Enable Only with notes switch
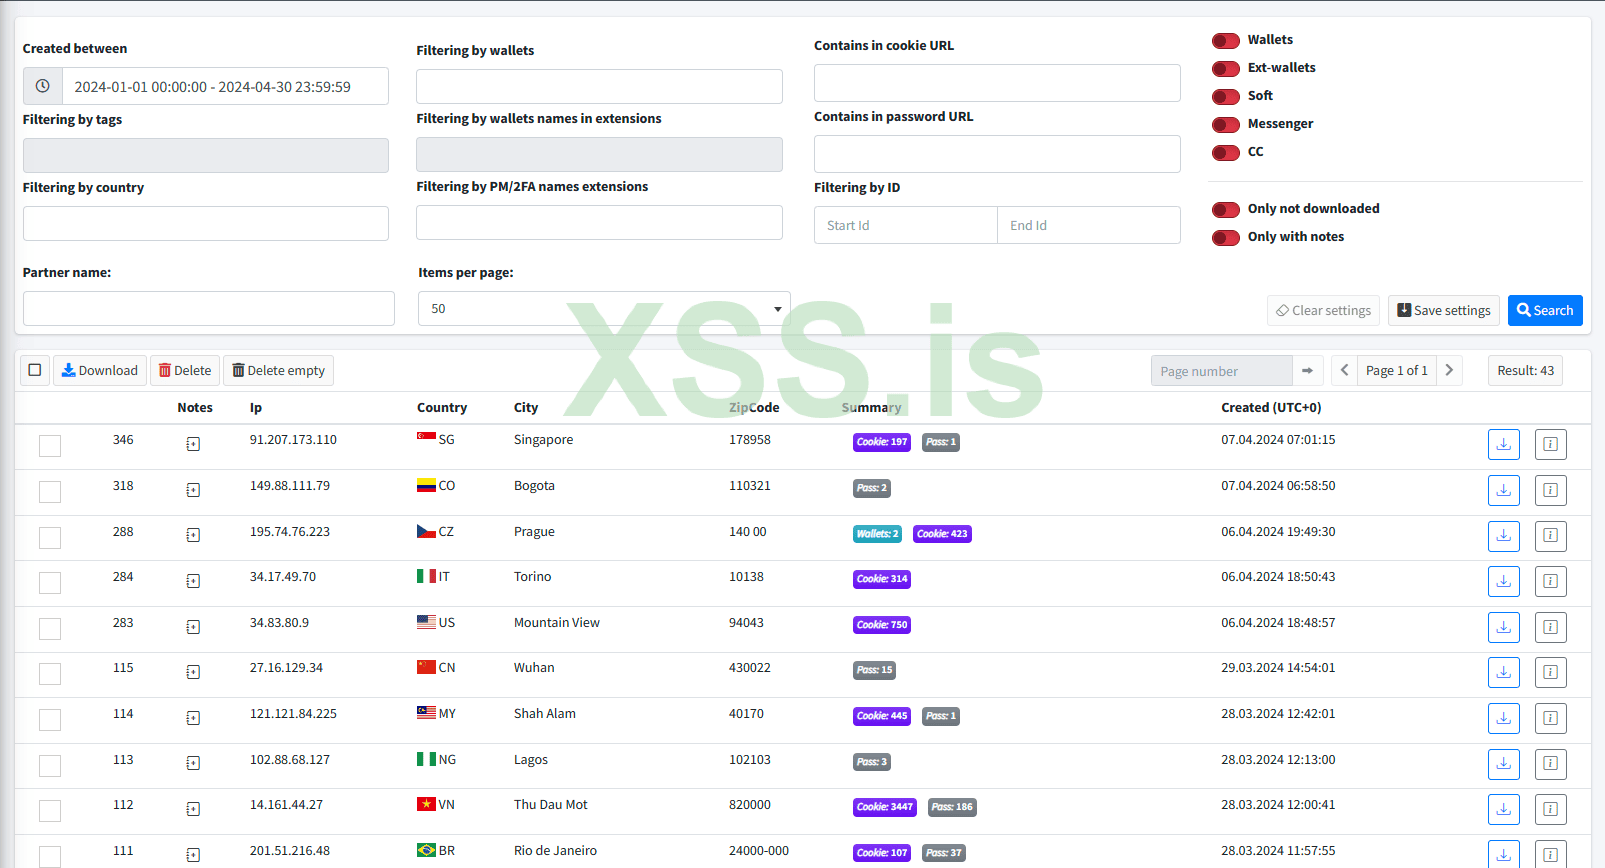 click(x=1225, y=238)
